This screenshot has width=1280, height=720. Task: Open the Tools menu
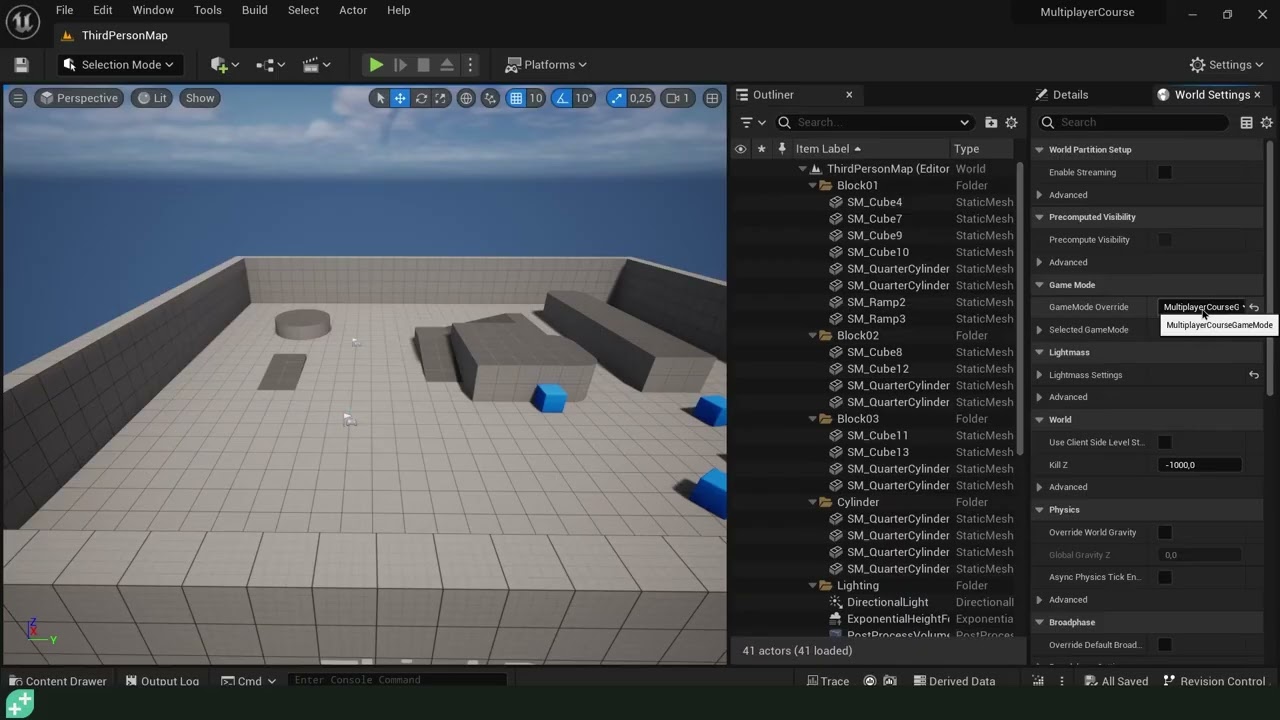(x=208, y=10)
